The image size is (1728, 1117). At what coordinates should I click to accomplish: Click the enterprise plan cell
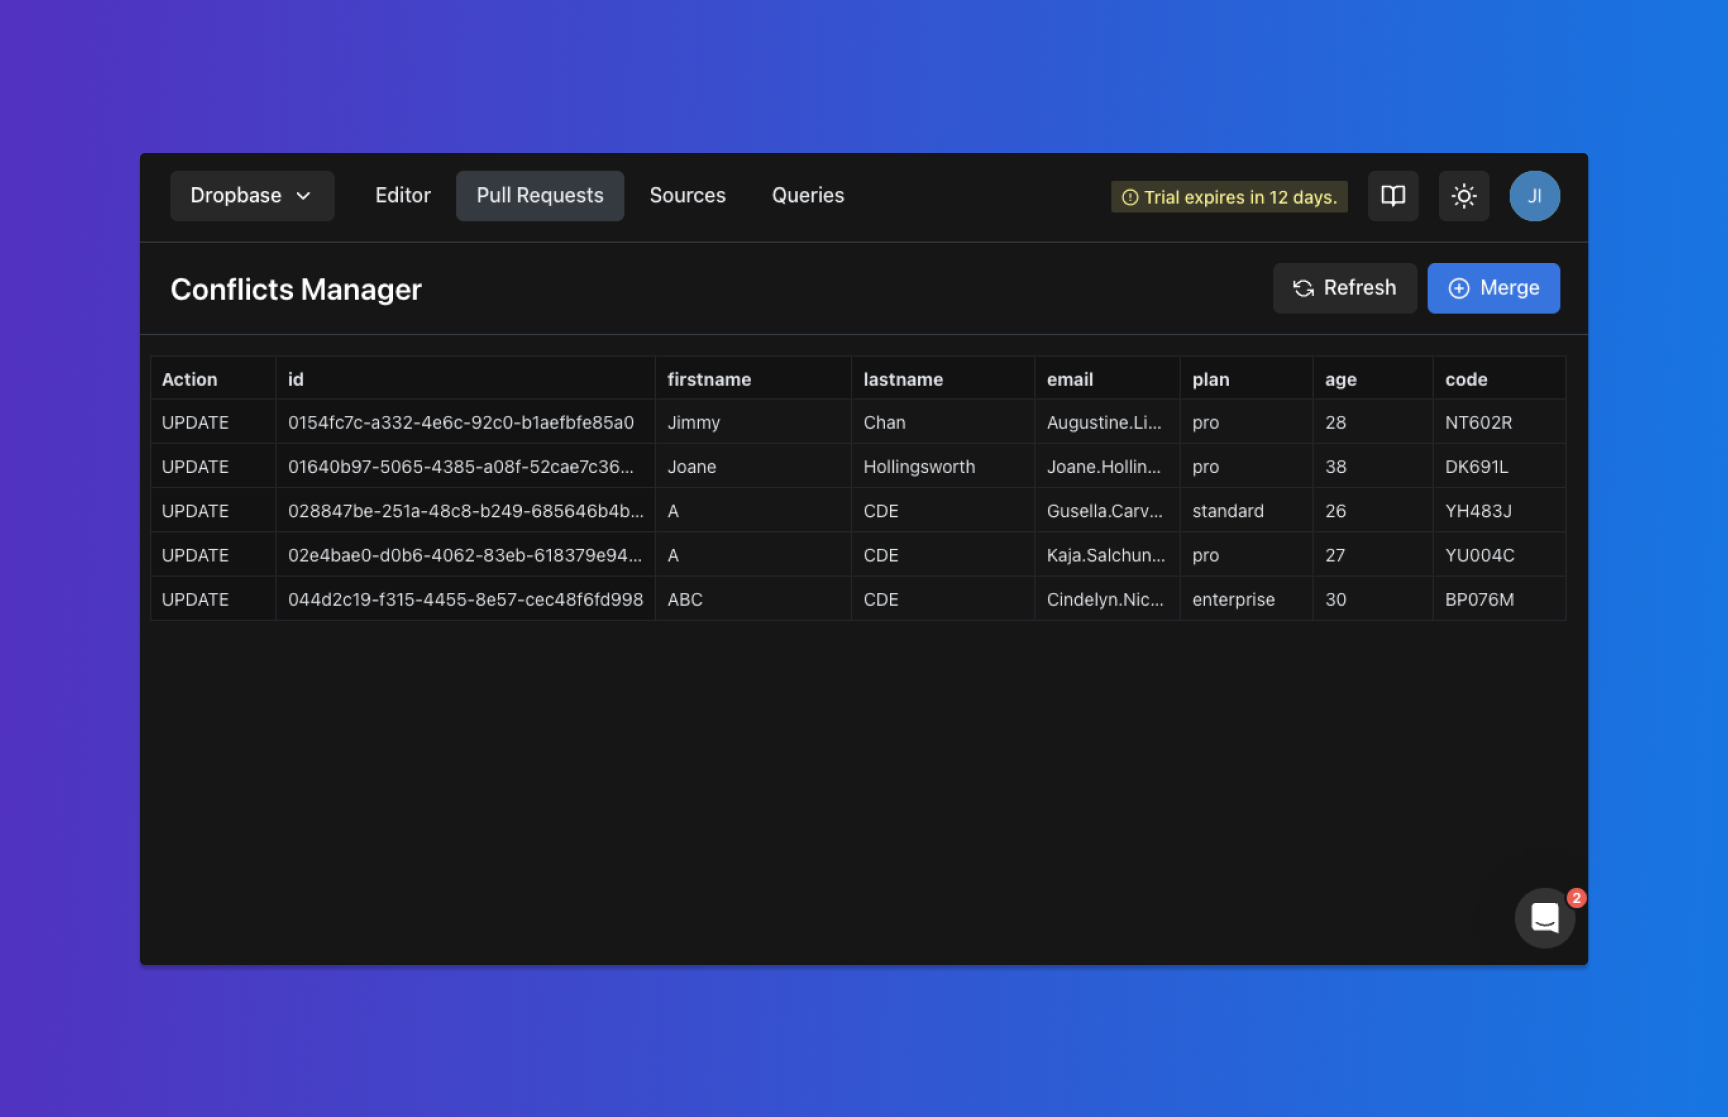pos(1233,600)
